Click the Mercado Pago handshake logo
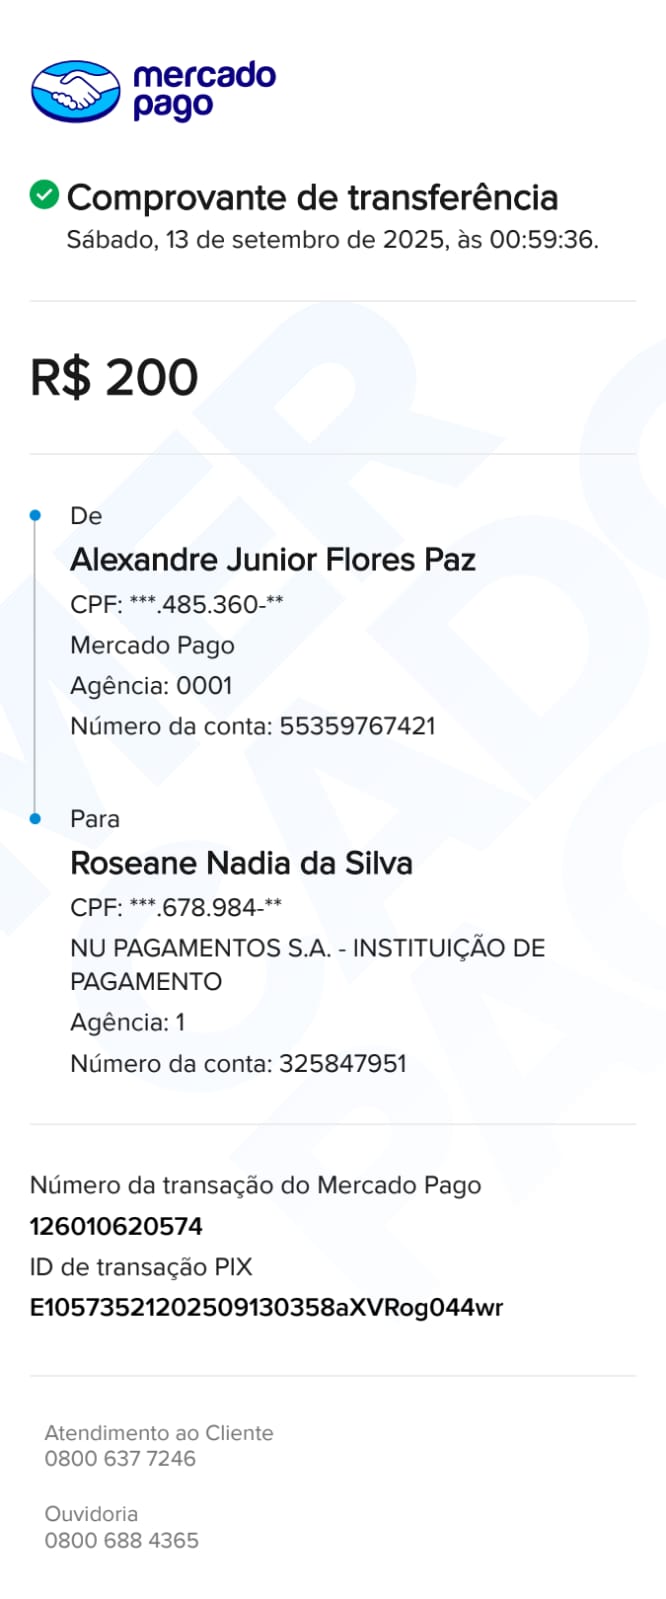666x1599 pixels. click(75, 91)
